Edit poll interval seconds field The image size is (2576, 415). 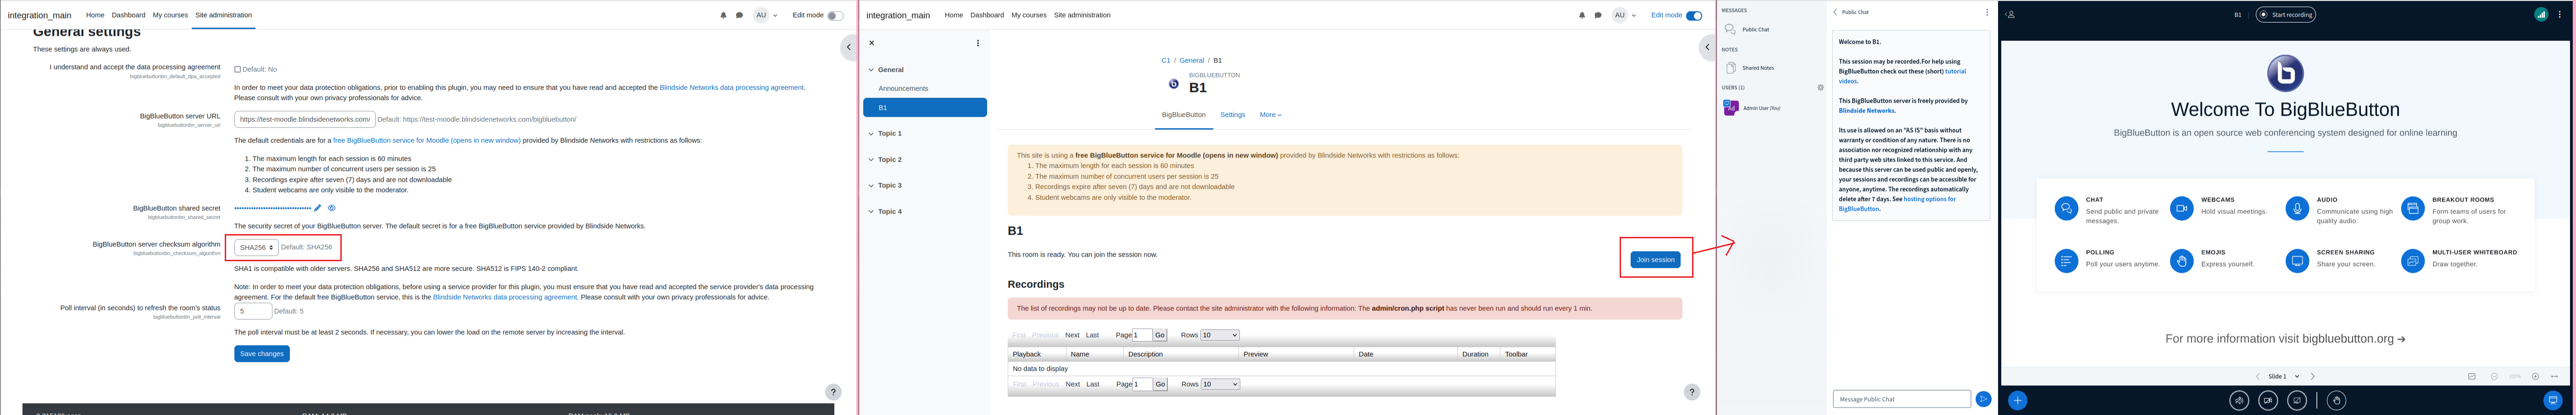(x=253, y=311)
